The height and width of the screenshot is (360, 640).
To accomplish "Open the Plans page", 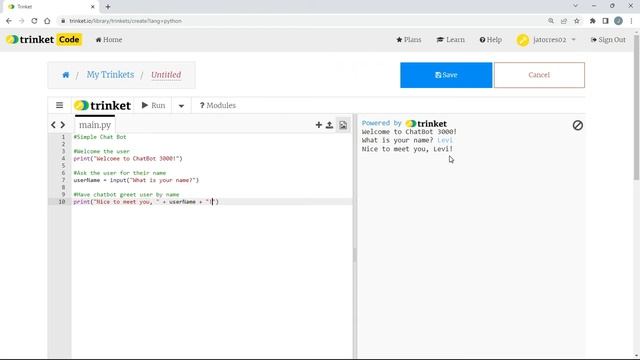I will (409, 40).
